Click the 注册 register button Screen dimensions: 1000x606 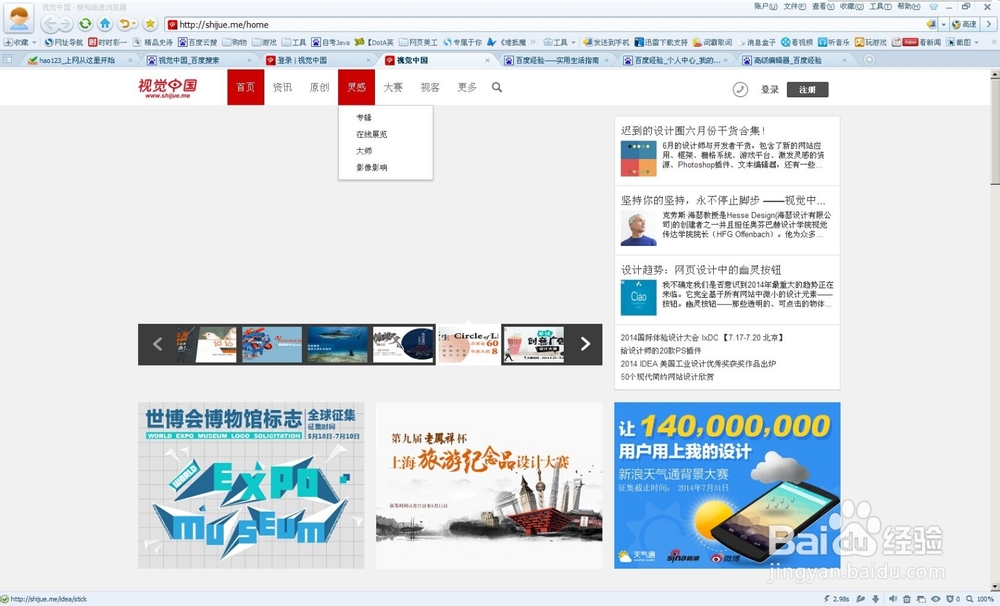(806, 89)
